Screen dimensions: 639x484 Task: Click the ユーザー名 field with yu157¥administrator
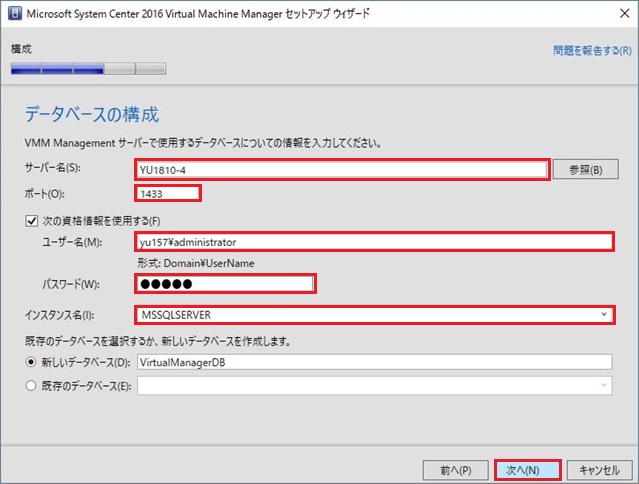click(372, 242)
